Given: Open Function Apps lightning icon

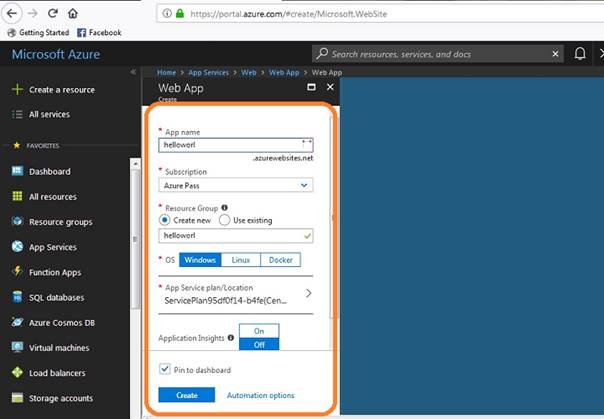Looking at the screenshot, I should pyautogui.click(x=17, y=272).
